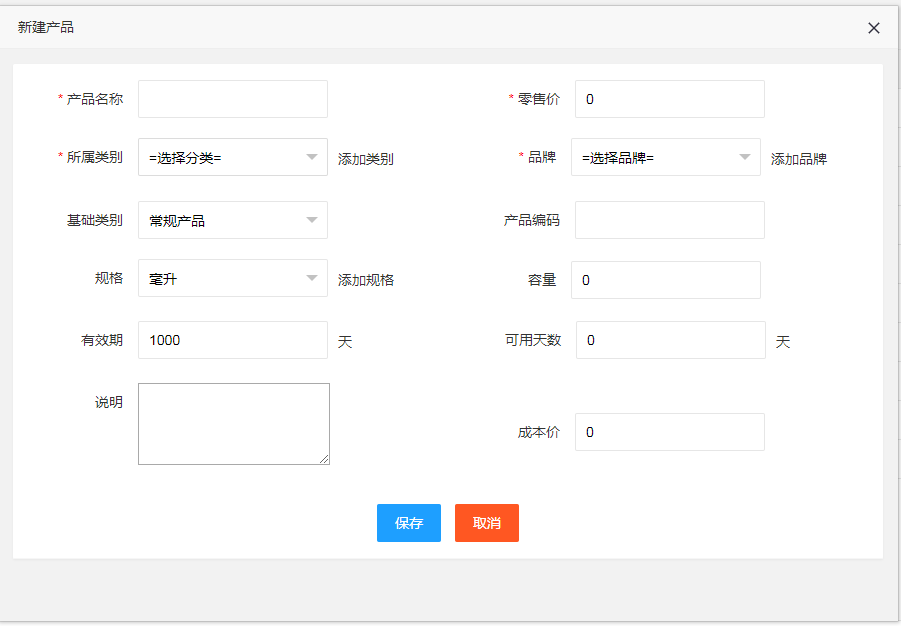Click the 可用天数 input field

(x=670, y=340)
